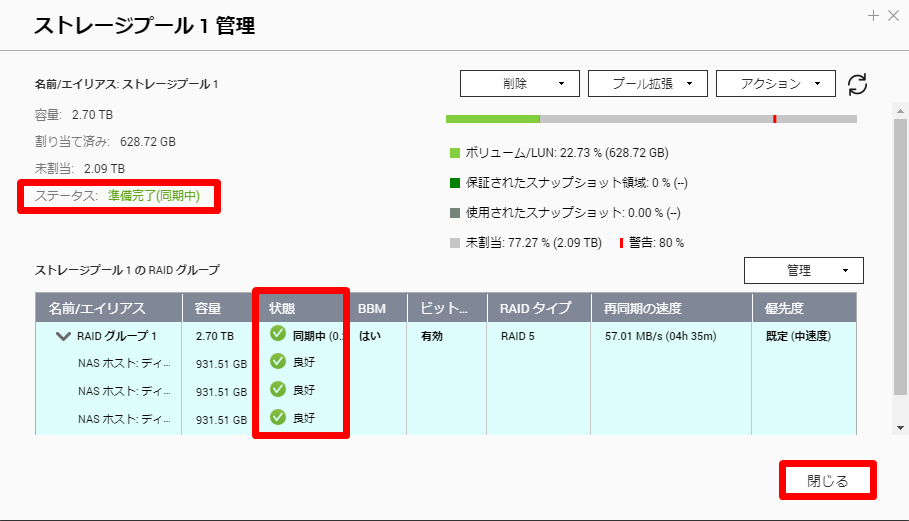Click third 良好 status check icon

[x=278, y=418]
